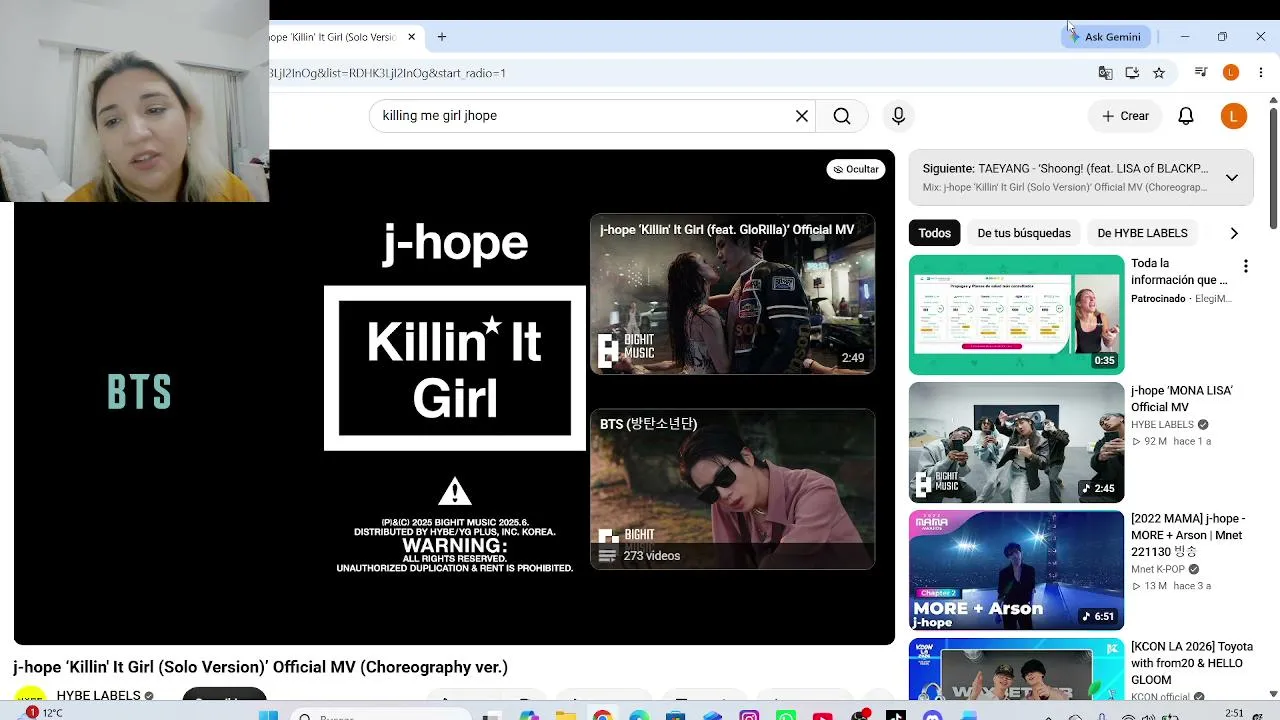1280x720 pixels.
Task: Open WhatsApp from the taskbar
Action: [786, 716]
